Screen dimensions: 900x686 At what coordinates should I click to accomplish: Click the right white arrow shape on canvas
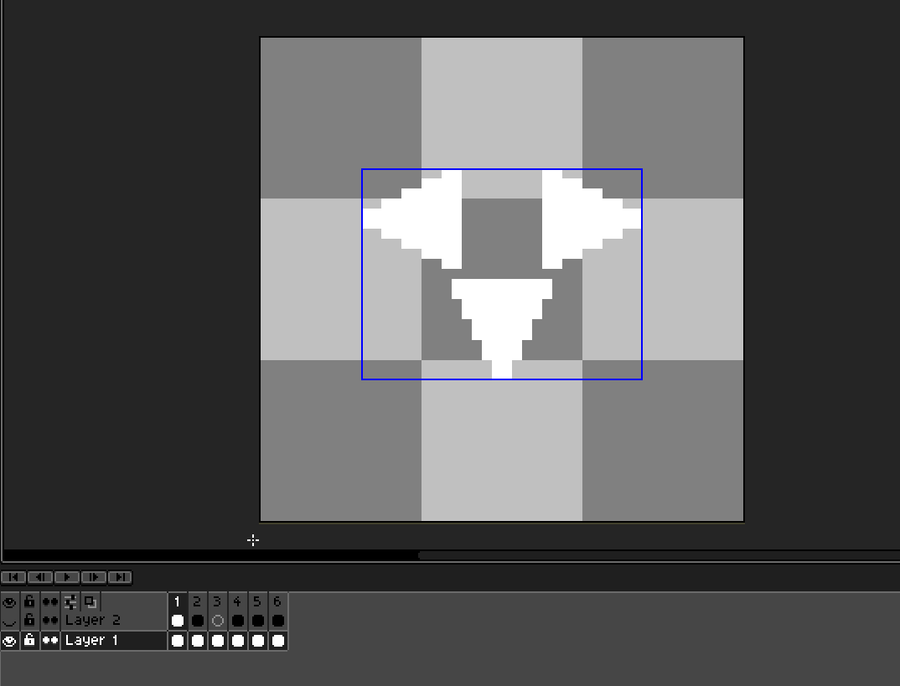pos(580,219)
